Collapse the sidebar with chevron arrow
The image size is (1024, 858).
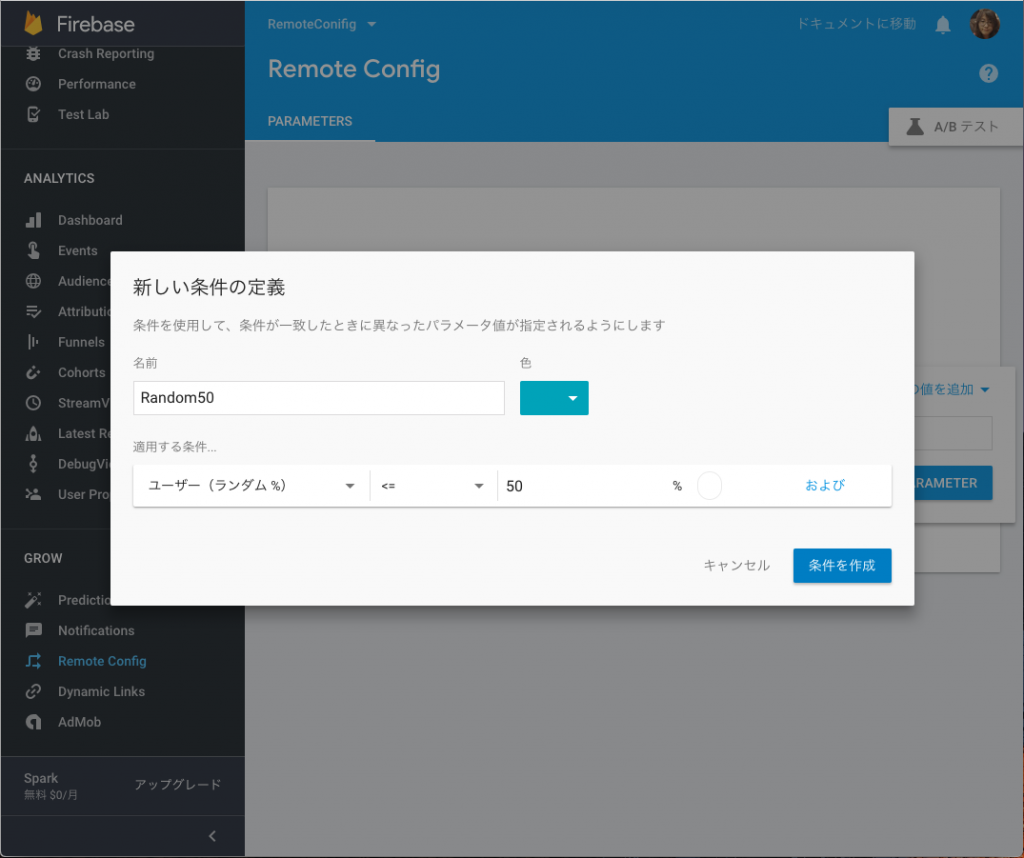pyautogui.click(x=212, y=836)
